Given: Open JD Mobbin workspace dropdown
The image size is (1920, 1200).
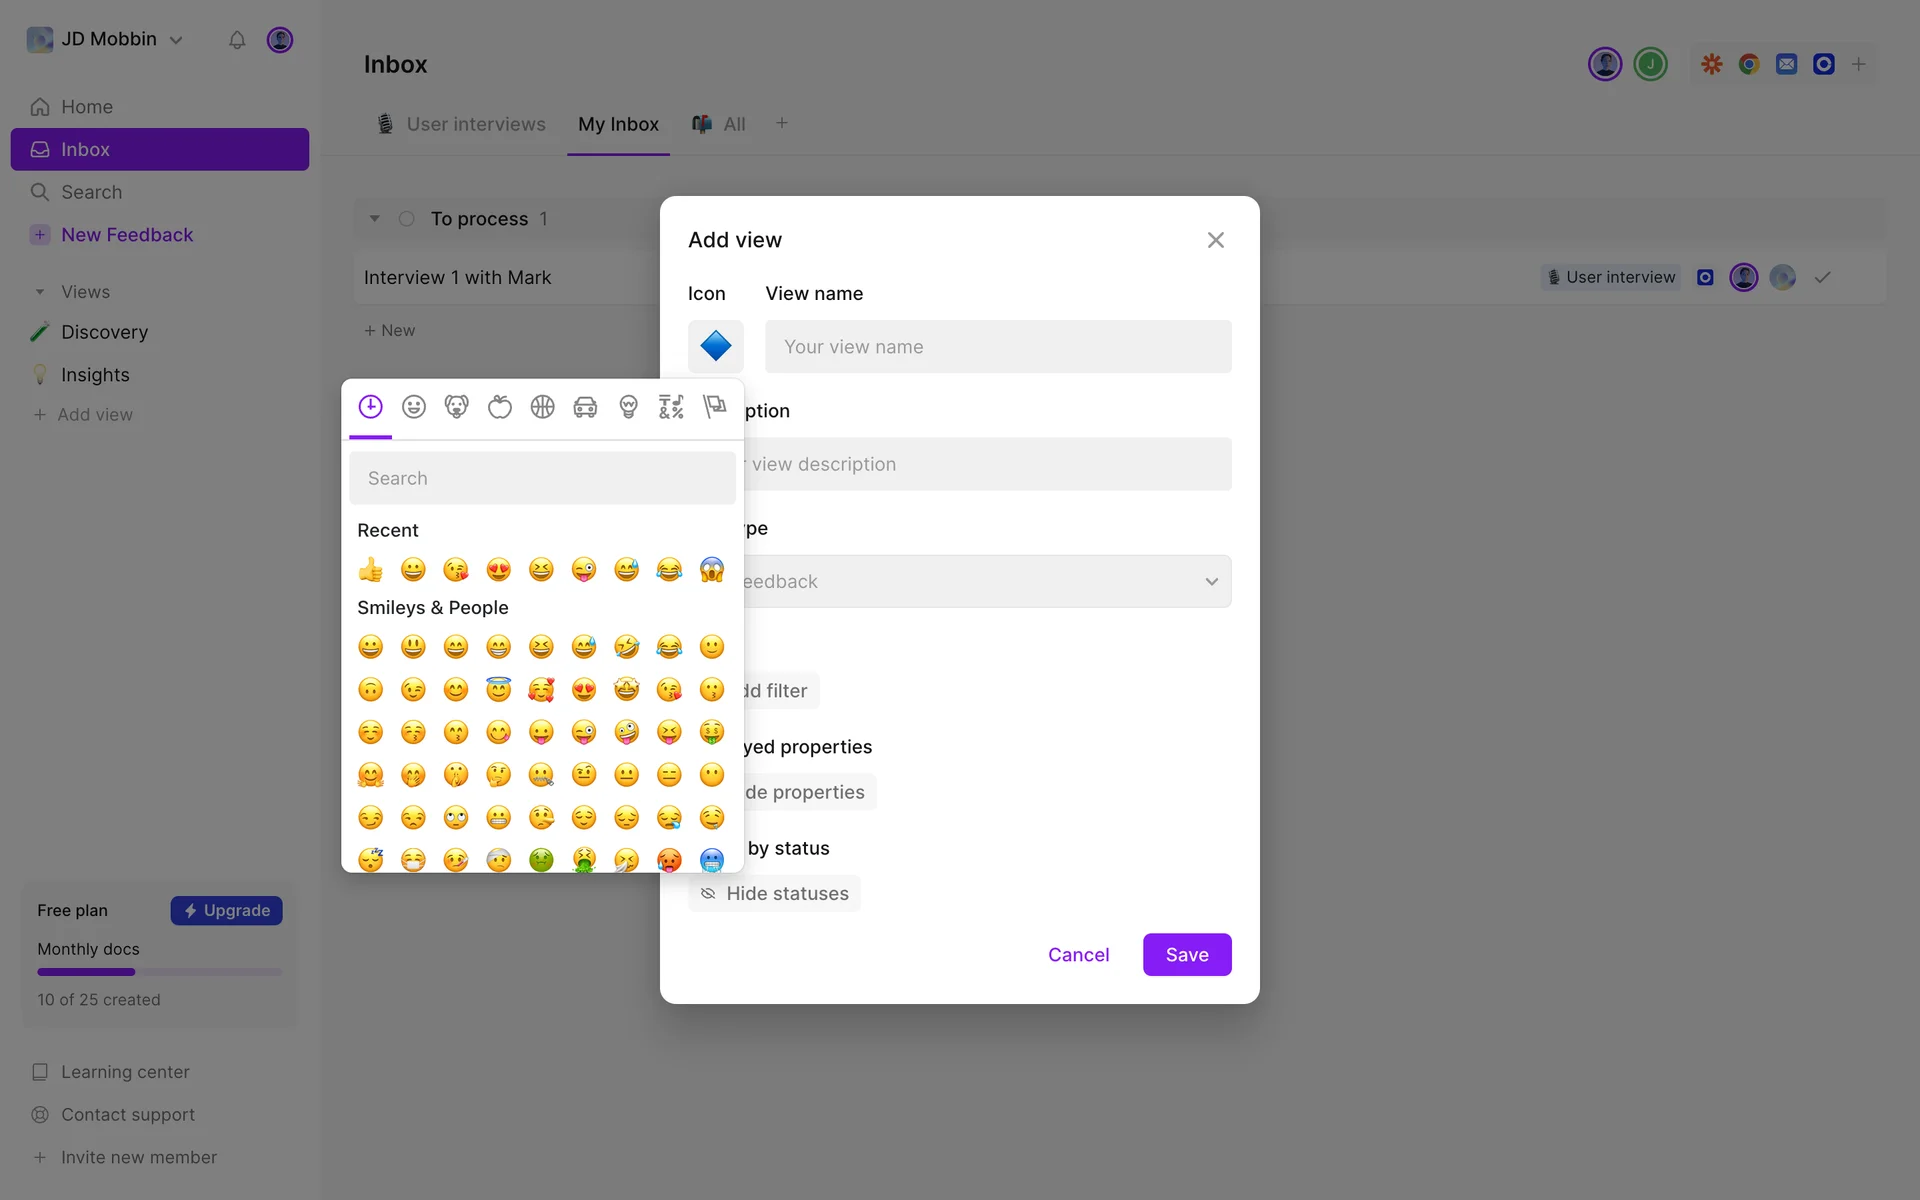Looking at the screenshot, I should (x=106, y=39).
